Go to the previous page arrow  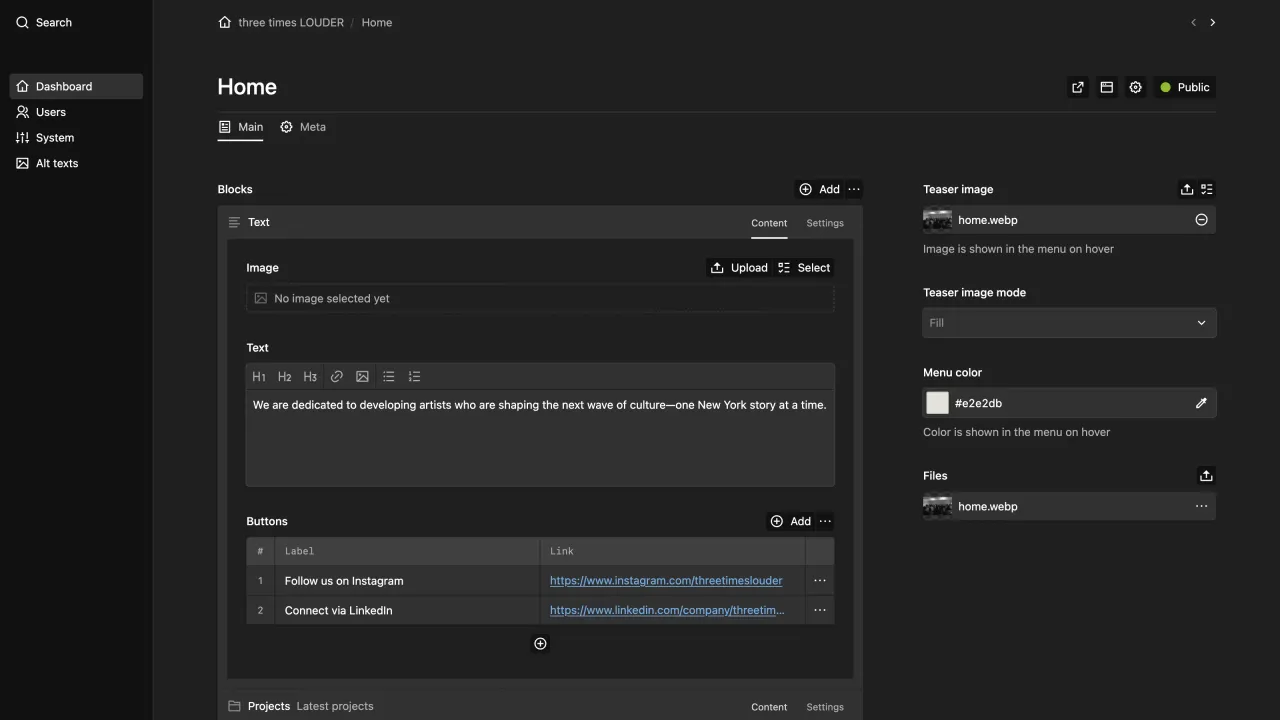click(1193, 22)
